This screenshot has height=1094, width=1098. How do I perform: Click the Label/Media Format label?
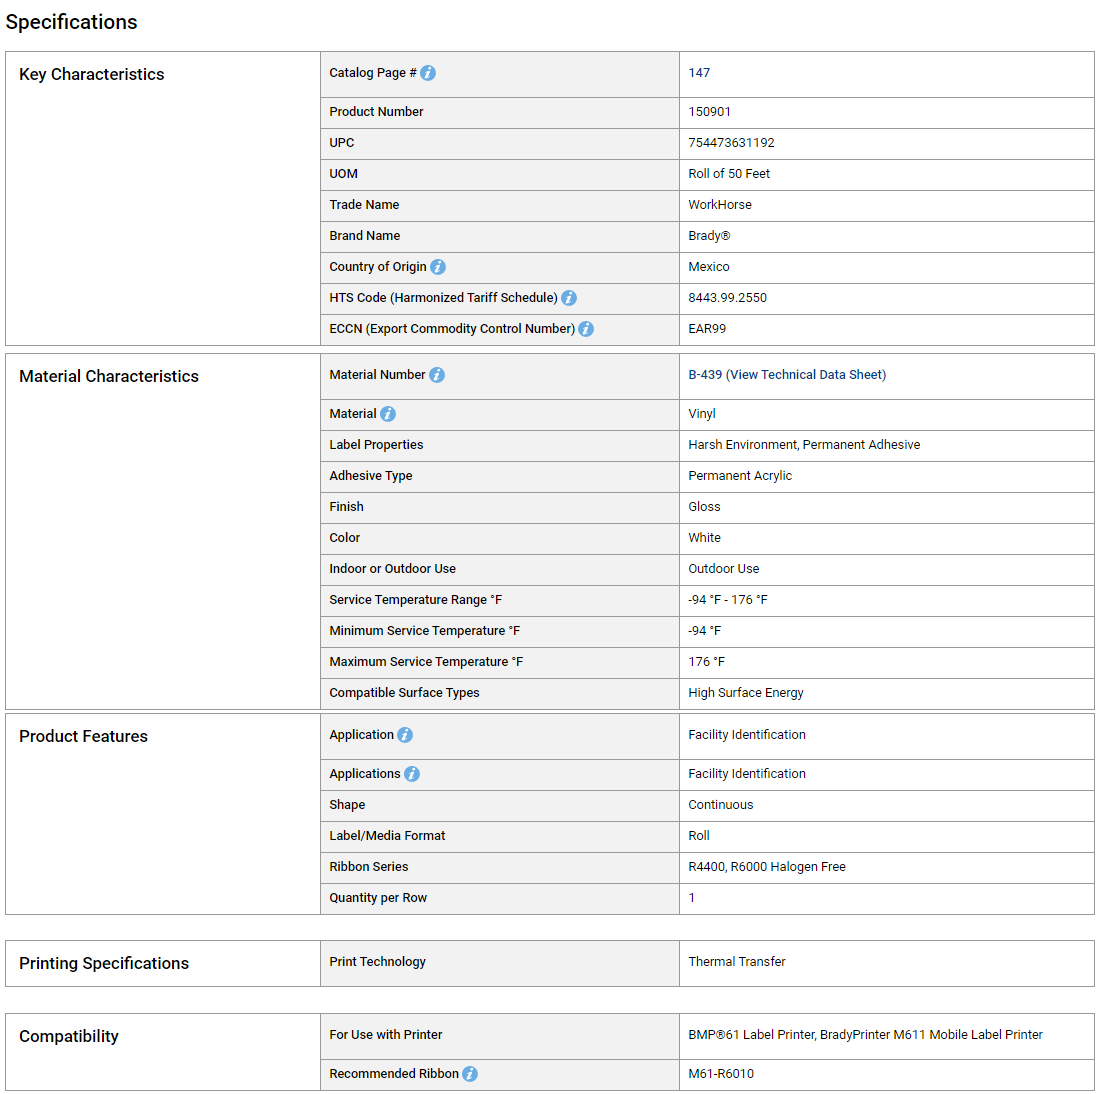pos(387,836)
